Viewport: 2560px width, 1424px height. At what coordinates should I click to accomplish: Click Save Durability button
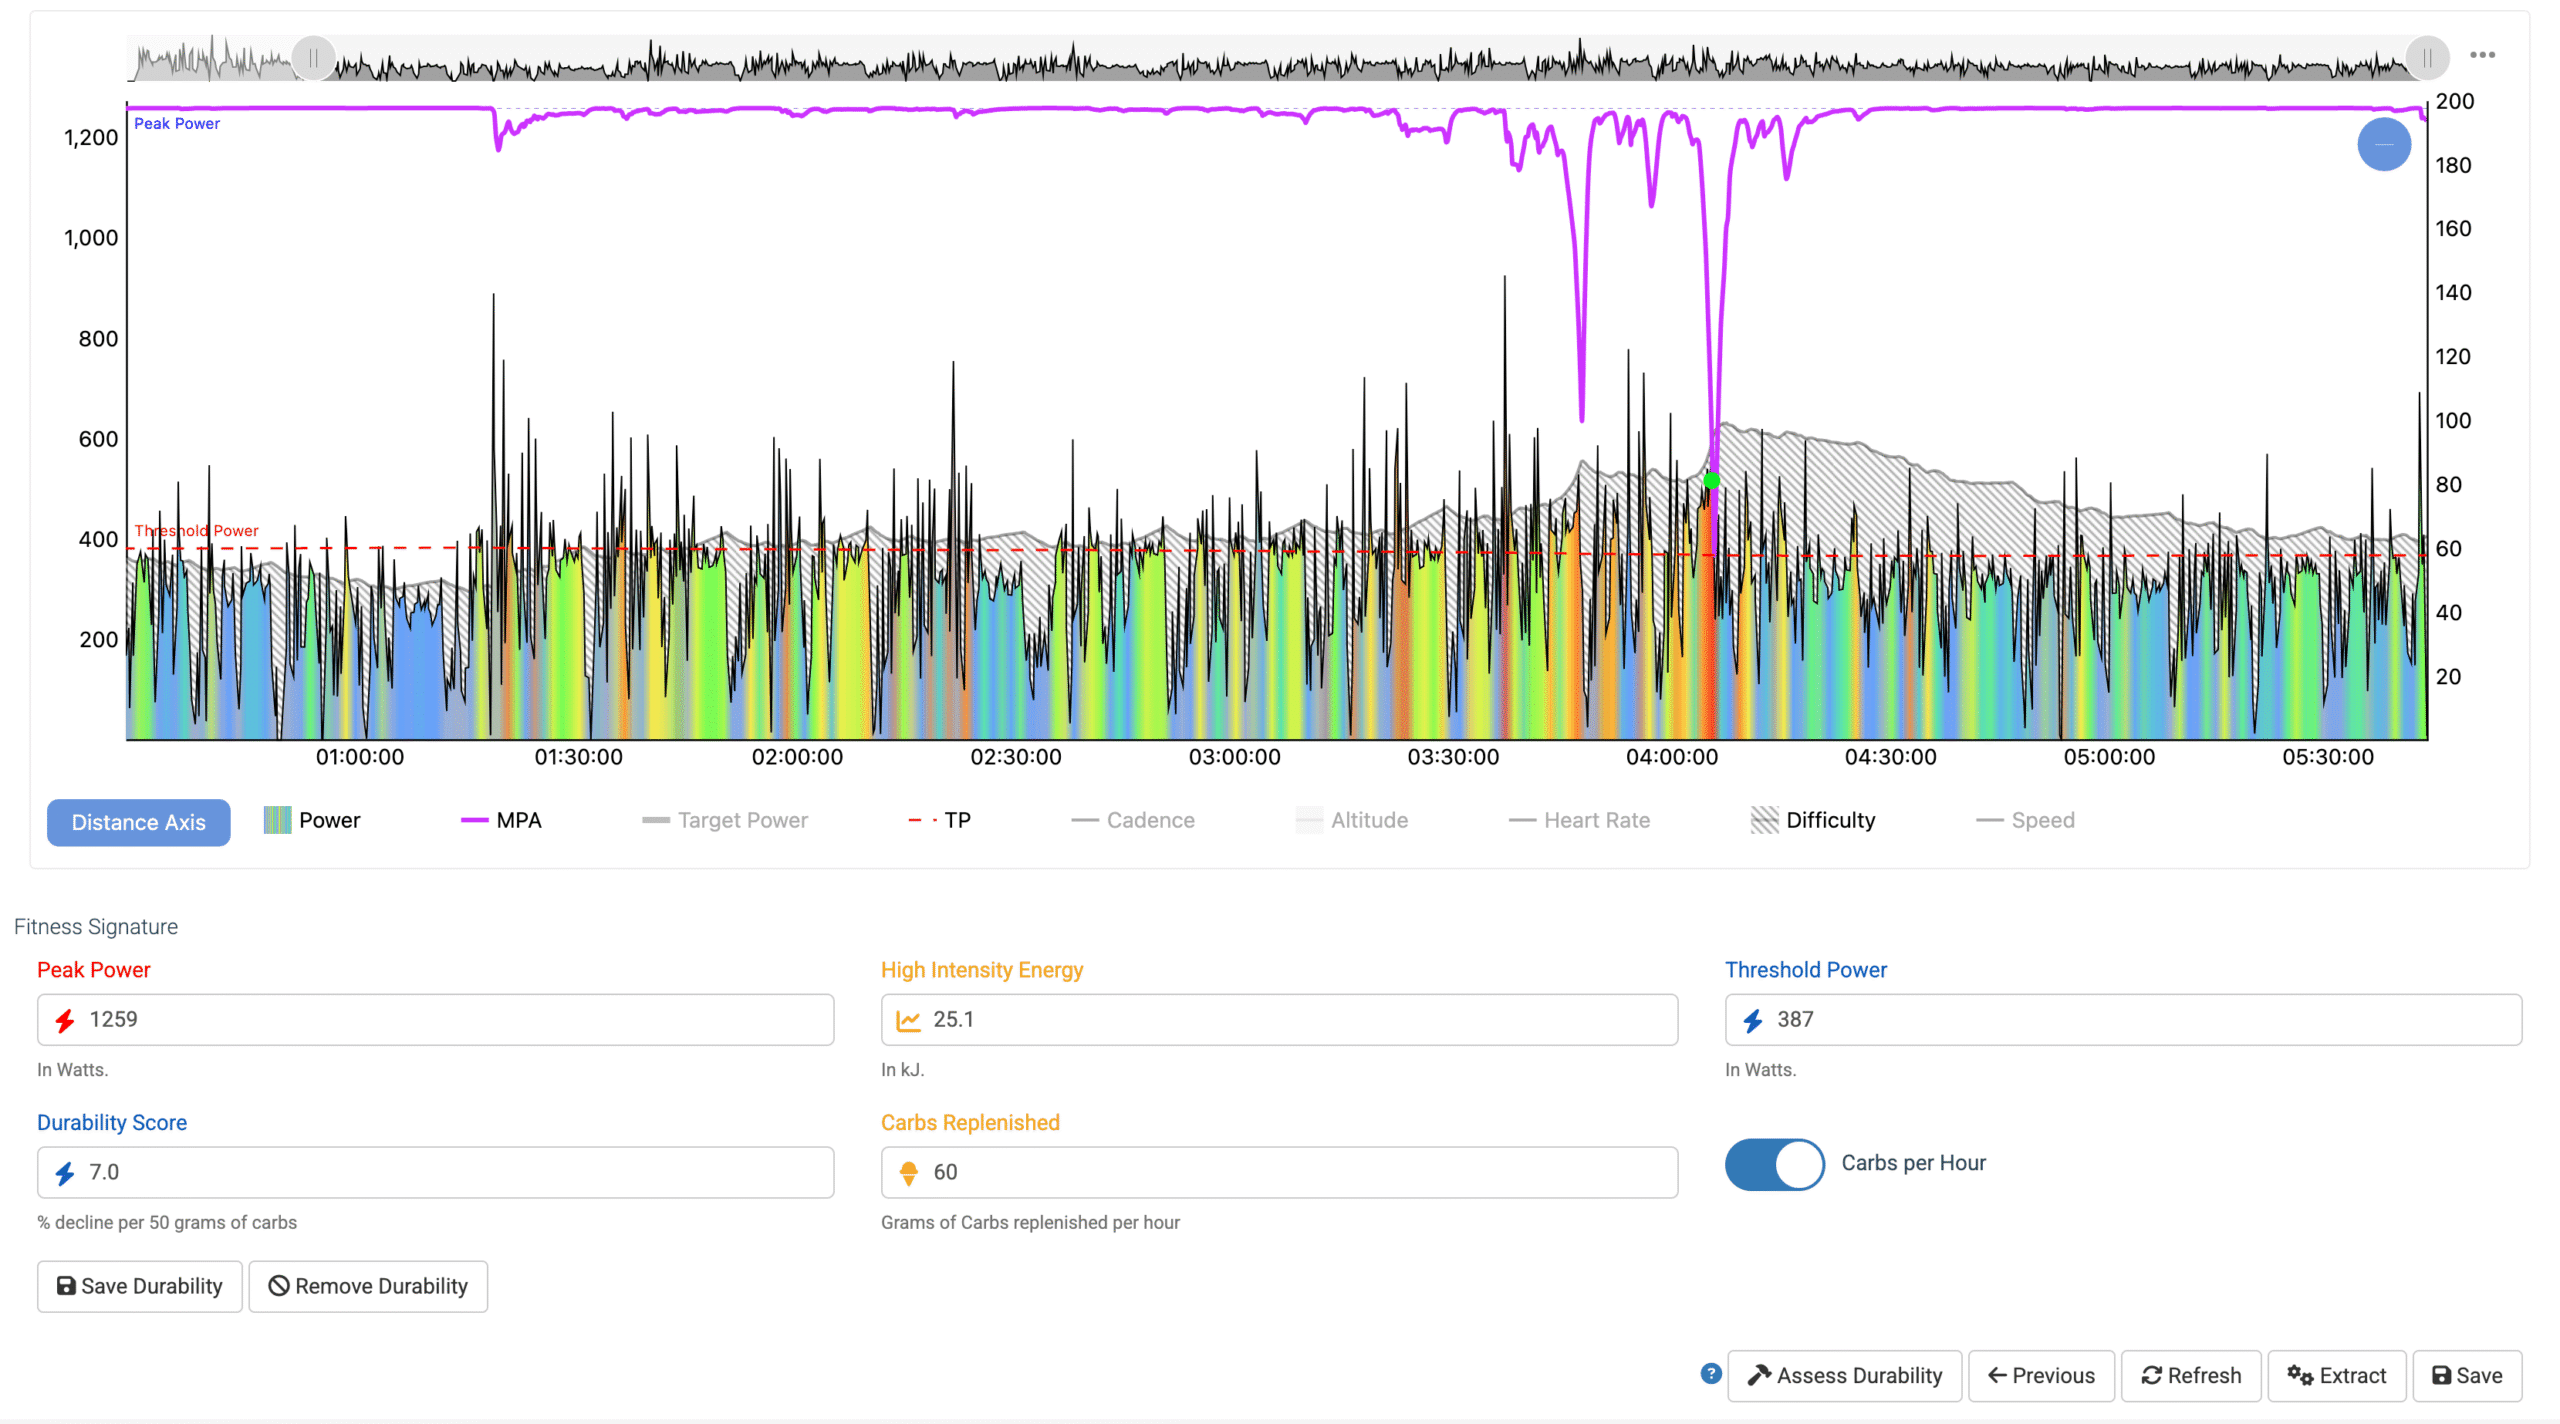139,1286
